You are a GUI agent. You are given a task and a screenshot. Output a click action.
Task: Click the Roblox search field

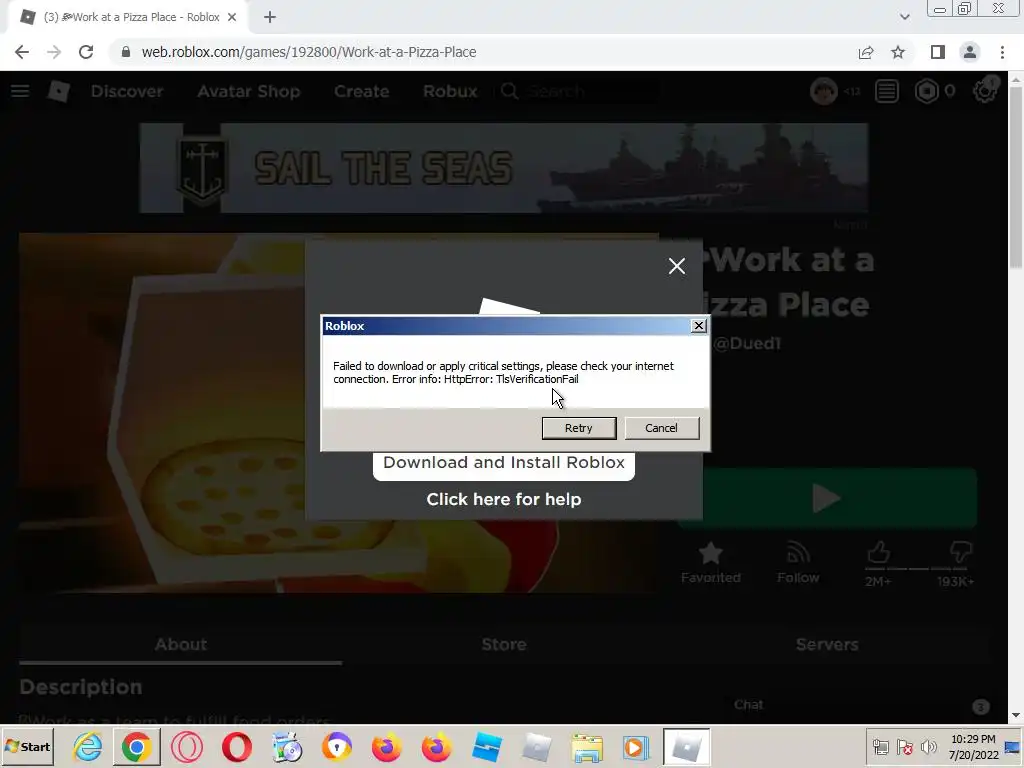579,91
